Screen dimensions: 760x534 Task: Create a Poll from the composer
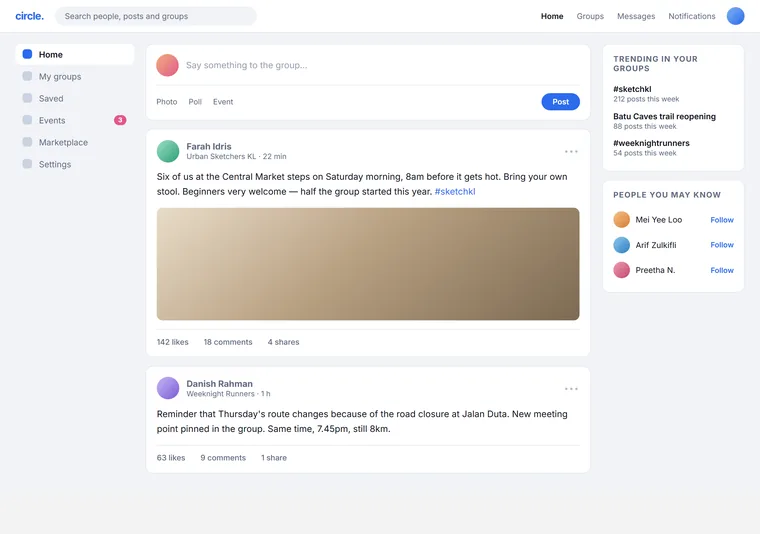195,102
